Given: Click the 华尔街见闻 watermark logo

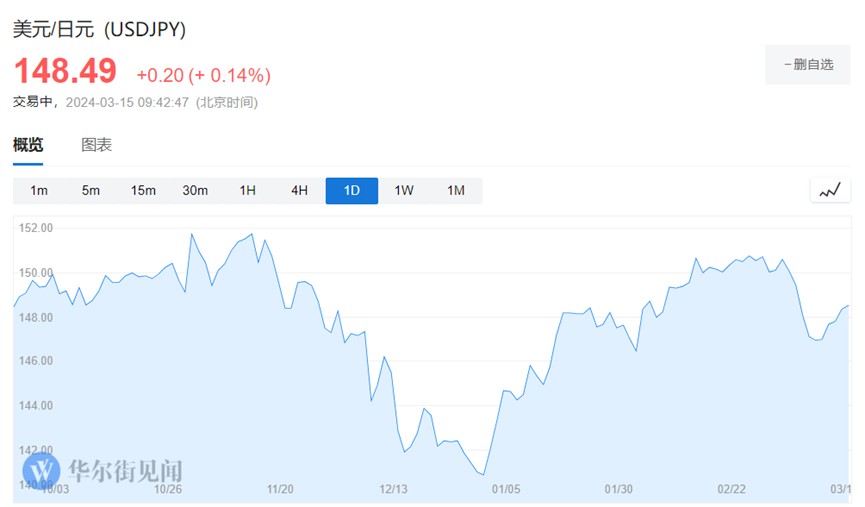Looking at the screenshot, I should (104, 471).
